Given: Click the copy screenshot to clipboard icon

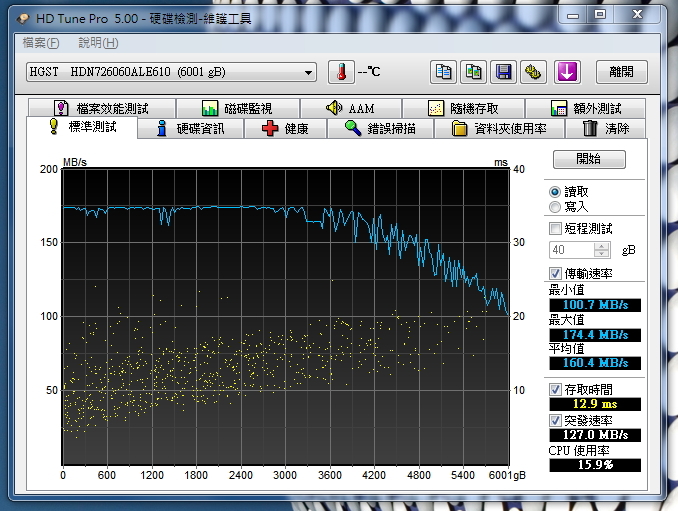Looking at the screenshot, I should (x=473, y=72).
